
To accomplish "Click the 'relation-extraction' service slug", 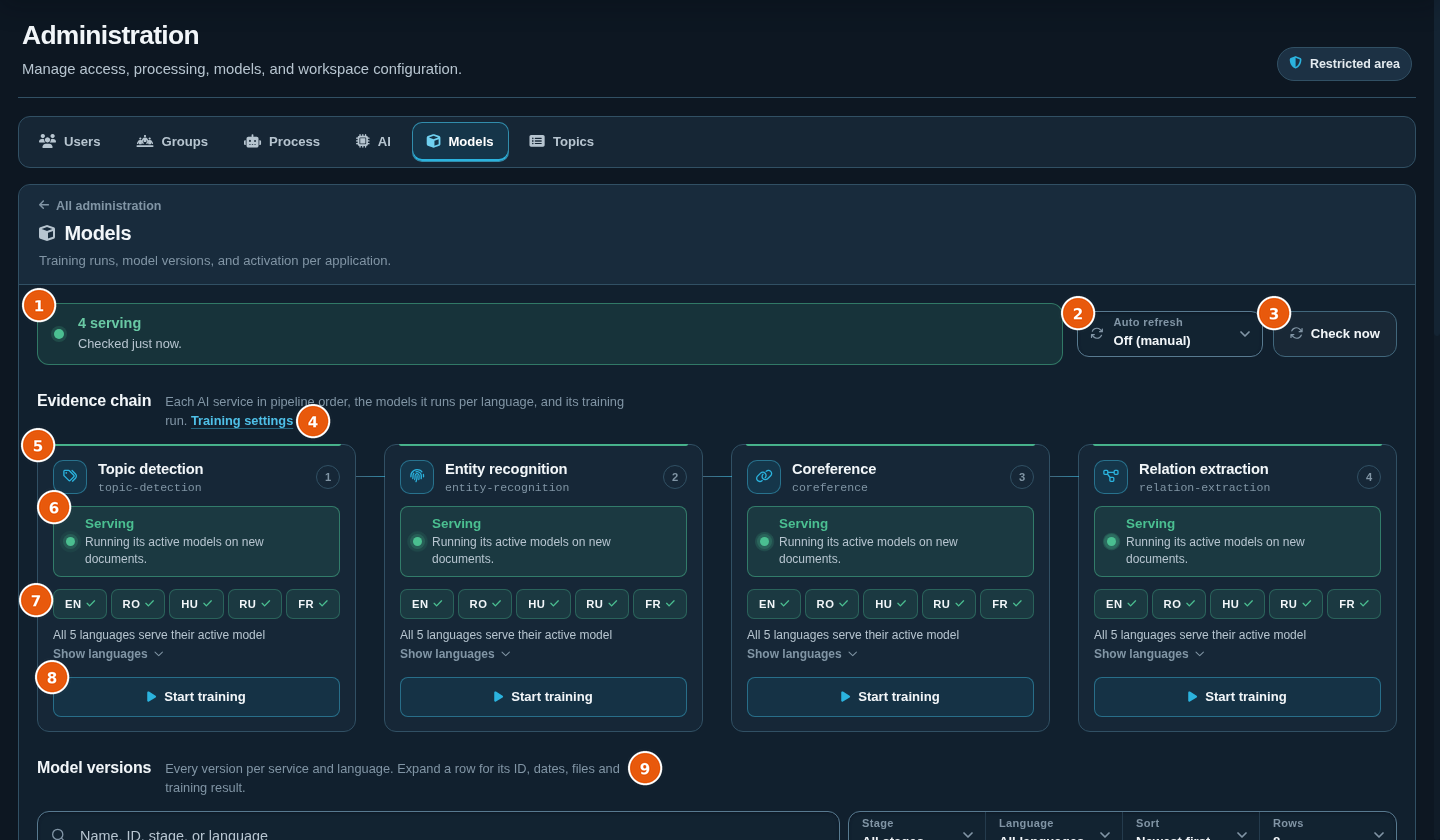I will pyautogui.click(x=1204, y=488).
